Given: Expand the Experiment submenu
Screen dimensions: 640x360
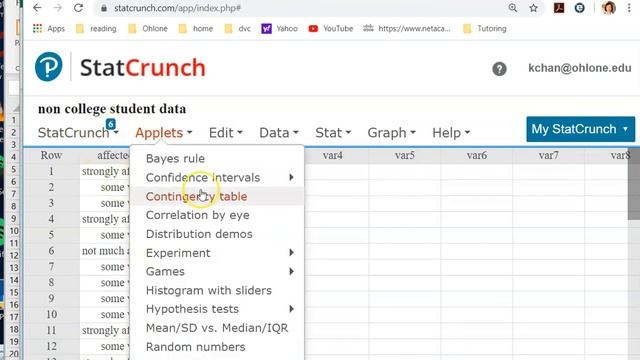Looking at the screenshot, I should pos(217,253).
